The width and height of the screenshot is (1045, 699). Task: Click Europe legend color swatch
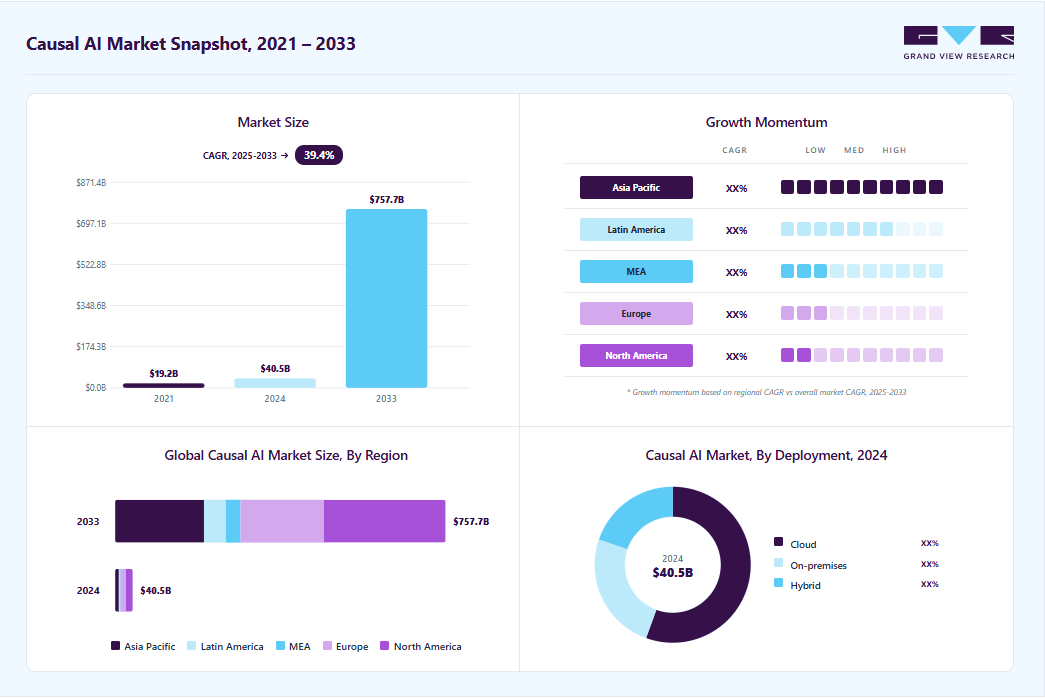pos(327,646)
